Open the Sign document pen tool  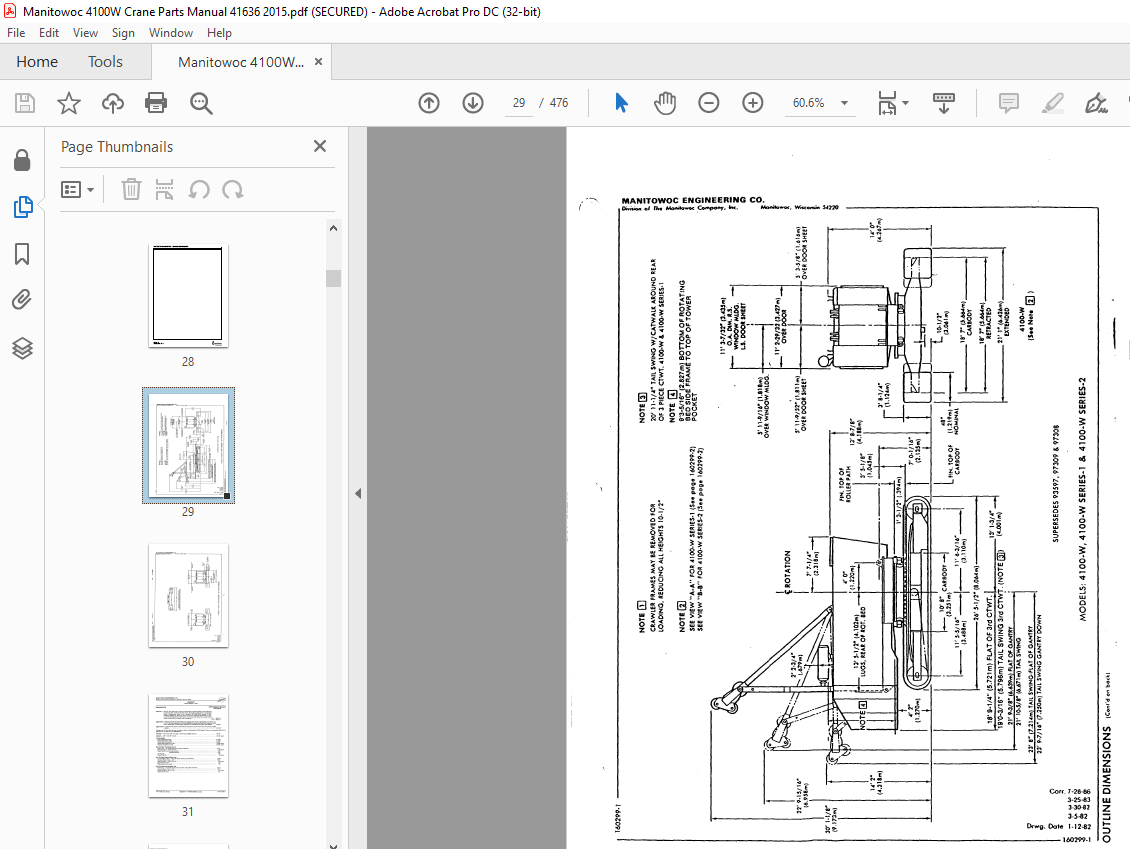point(1096,103)
